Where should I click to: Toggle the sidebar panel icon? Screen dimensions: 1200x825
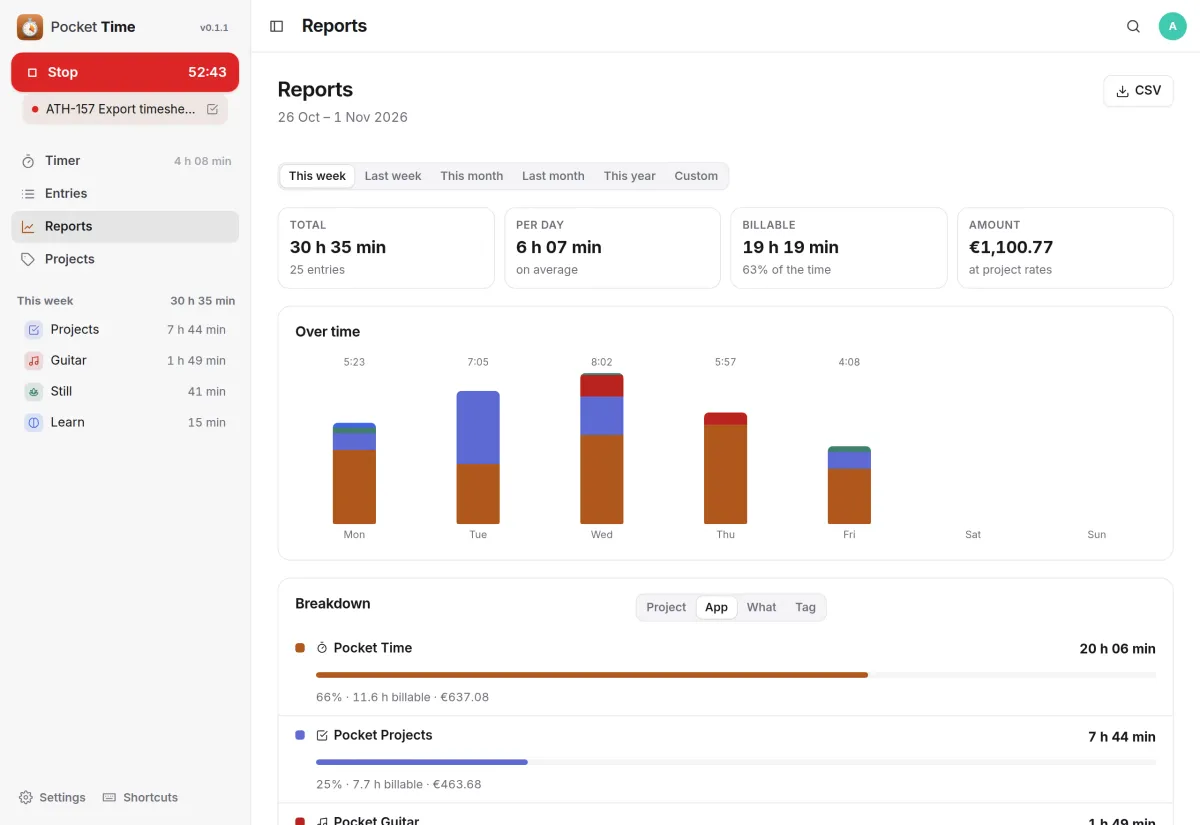(x=277, y=26)
